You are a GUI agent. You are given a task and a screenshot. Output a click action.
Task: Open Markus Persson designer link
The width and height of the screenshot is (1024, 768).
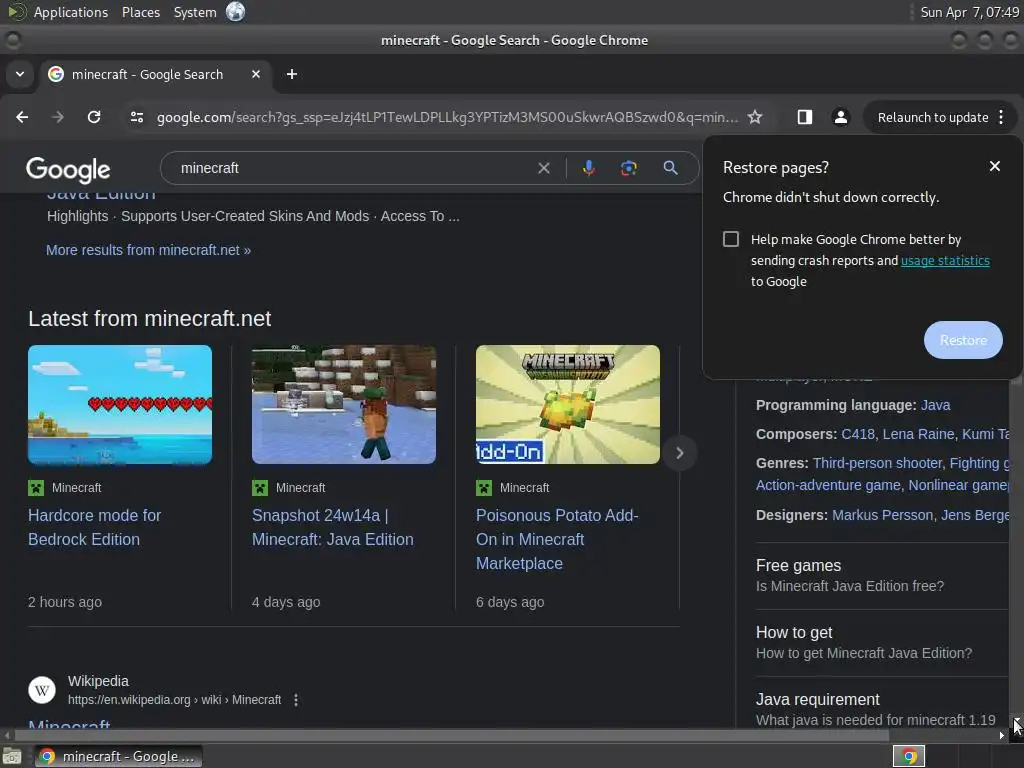coord(882,515)
